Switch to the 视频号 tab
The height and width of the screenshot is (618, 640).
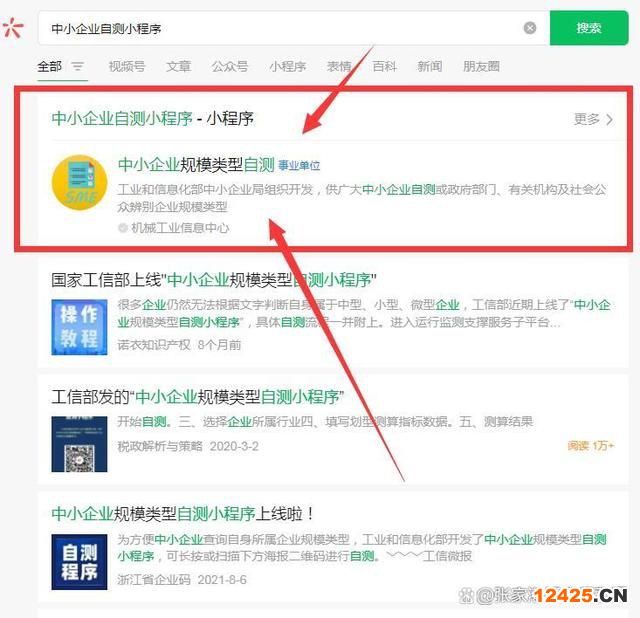(127, 66)
